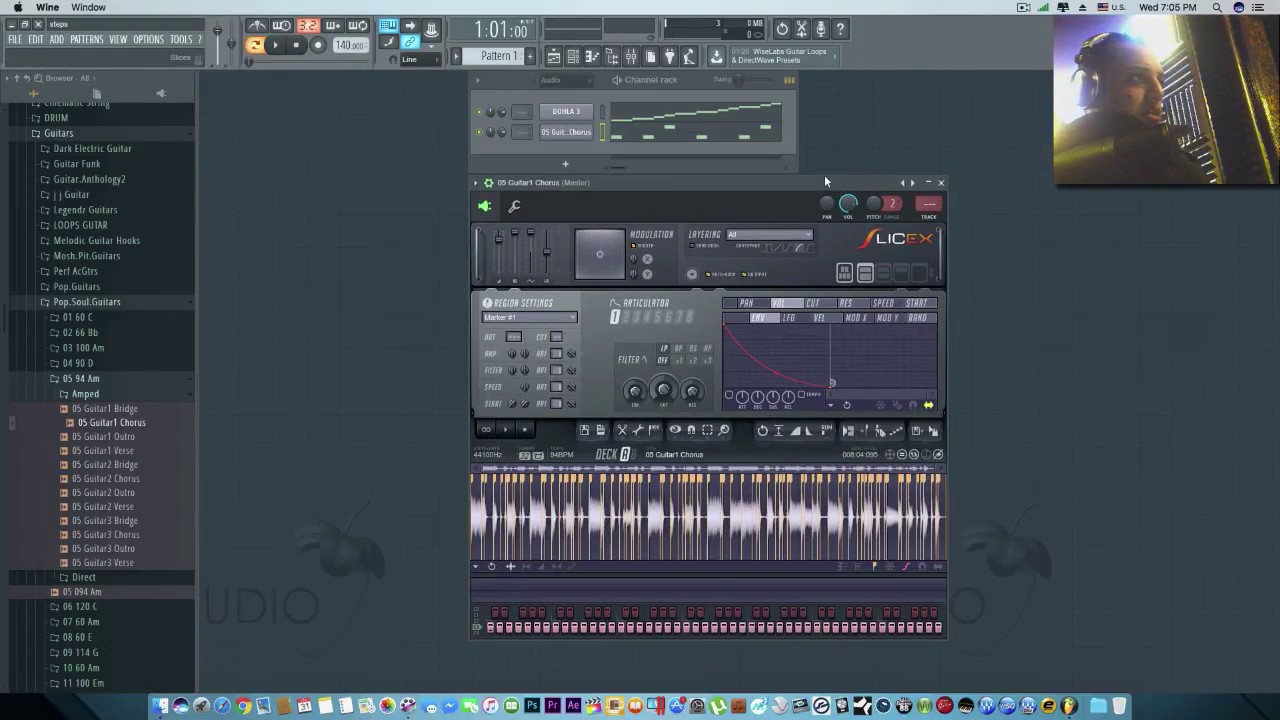Click the Google Chrome dock icon

coord(243,706)
